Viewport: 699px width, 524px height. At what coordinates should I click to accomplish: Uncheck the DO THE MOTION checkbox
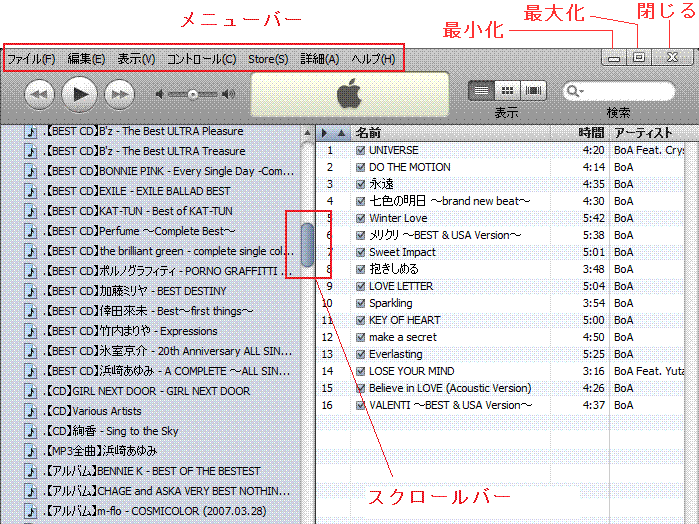pyautogui.click(x=361, y=167)
